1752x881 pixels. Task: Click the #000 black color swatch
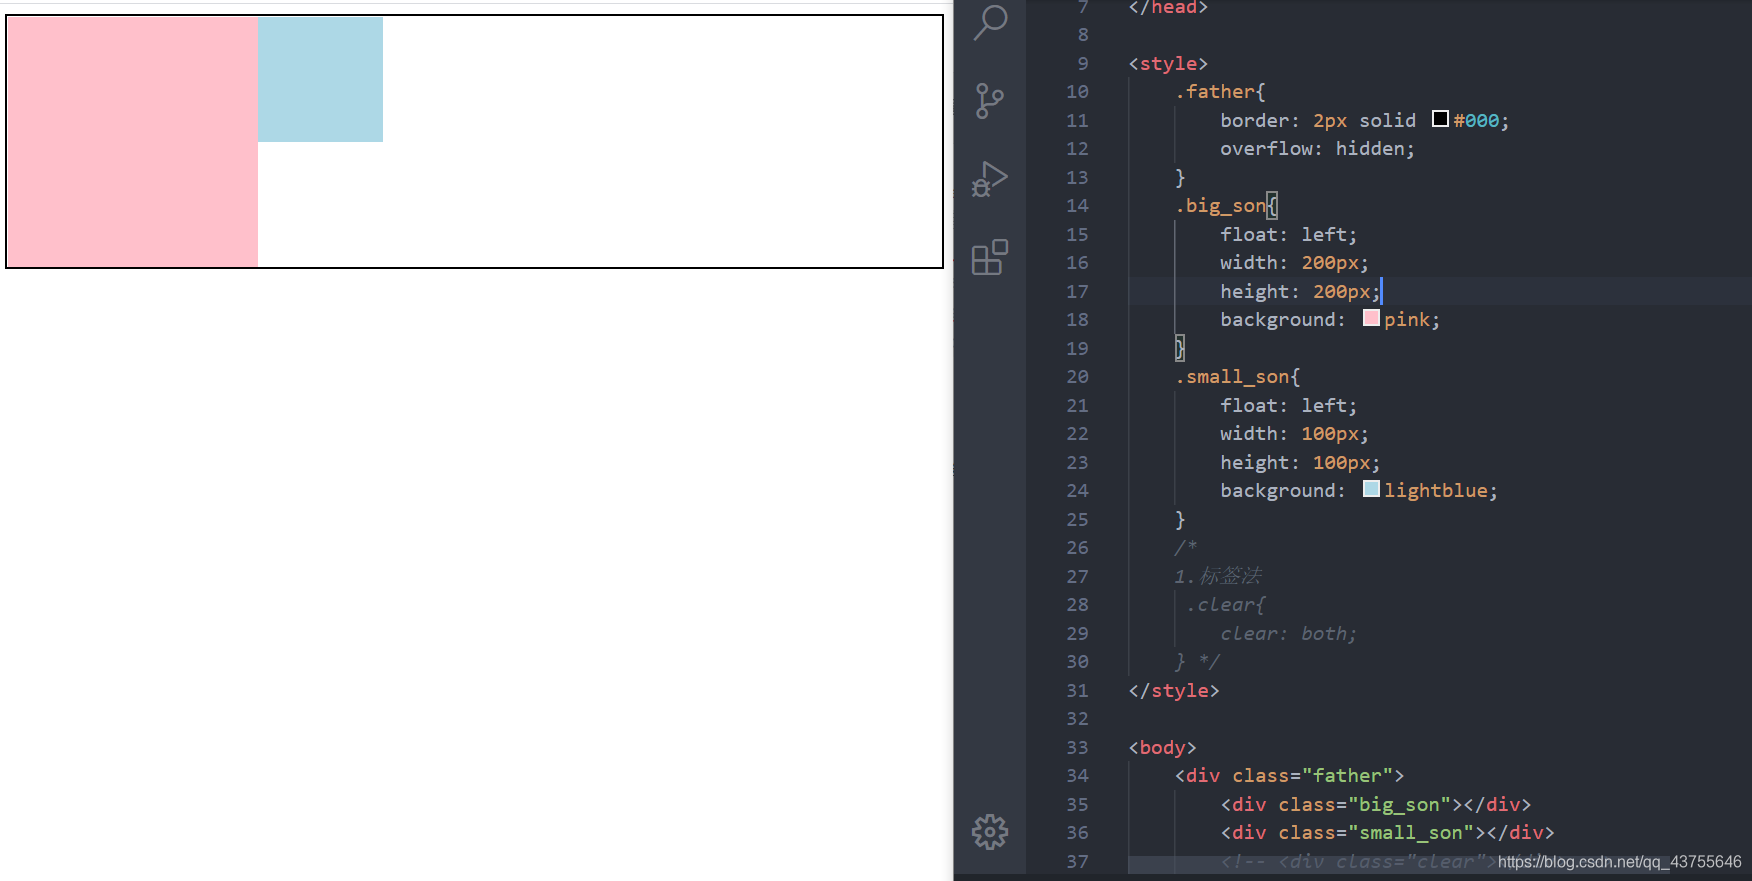coord(1440,119)
